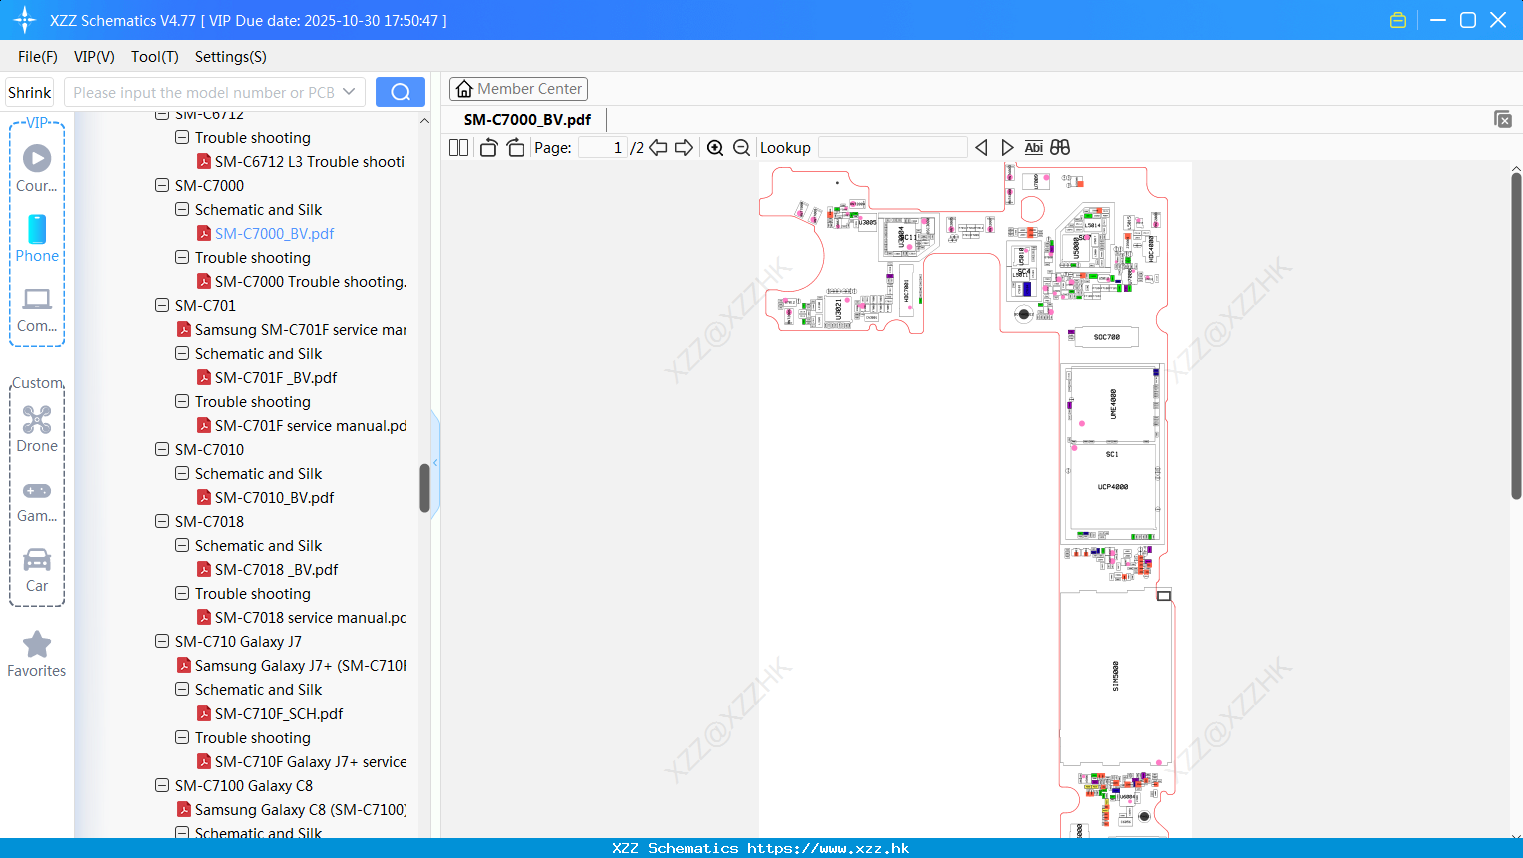Viewport: 1523px width, 858px height.
Task: Go to next page arrow
Action: (x=684, y=147)
